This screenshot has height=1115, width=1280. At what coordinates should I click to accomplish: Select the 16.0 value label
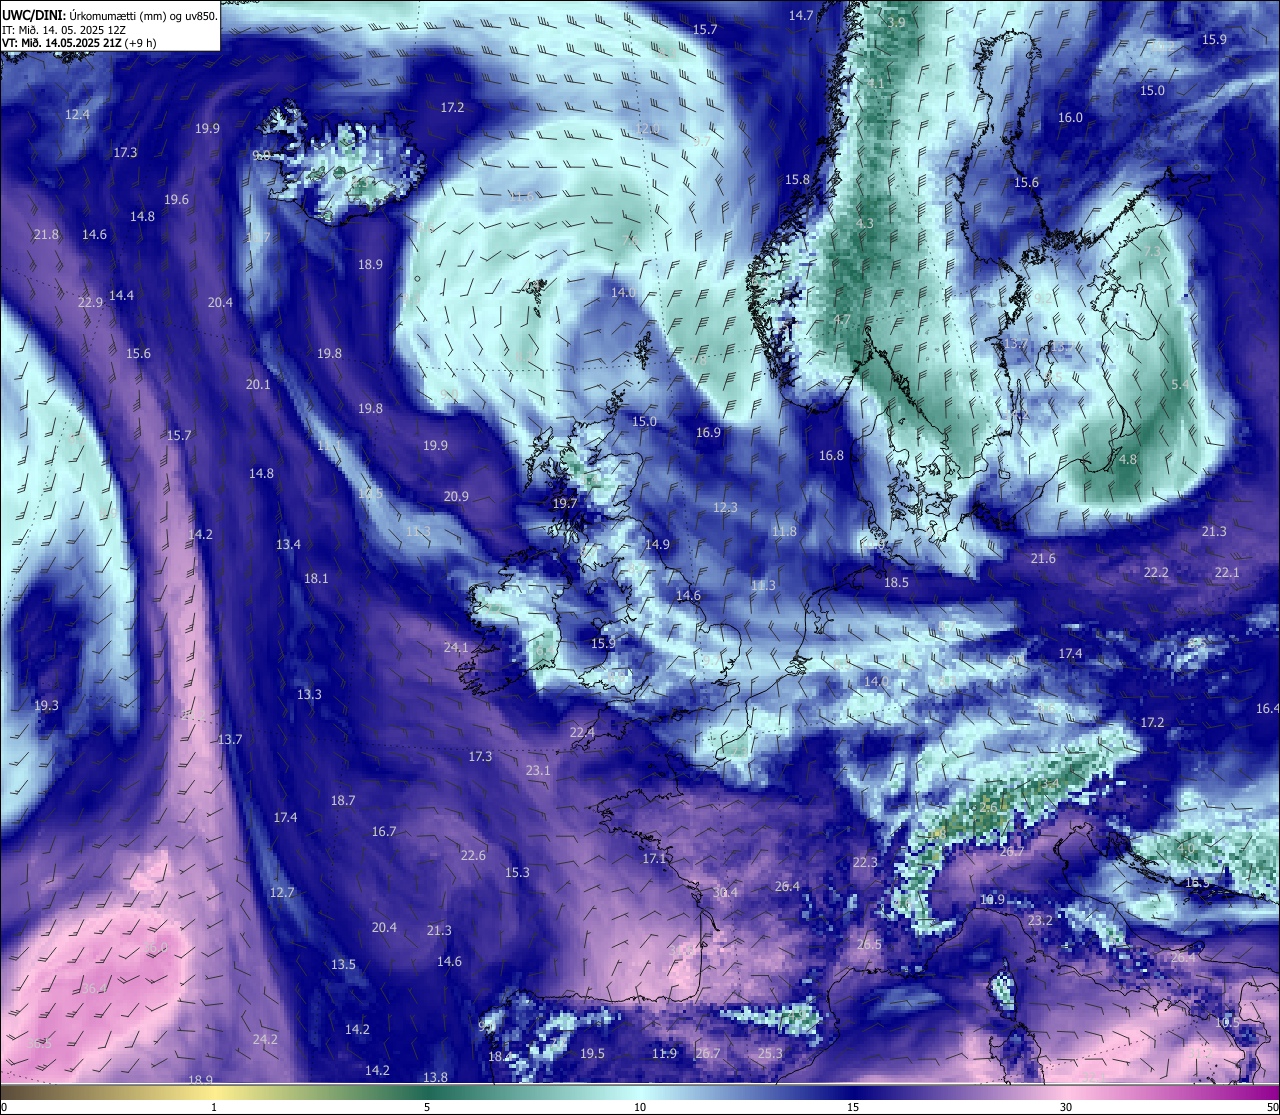click(x=1070, y=118)
